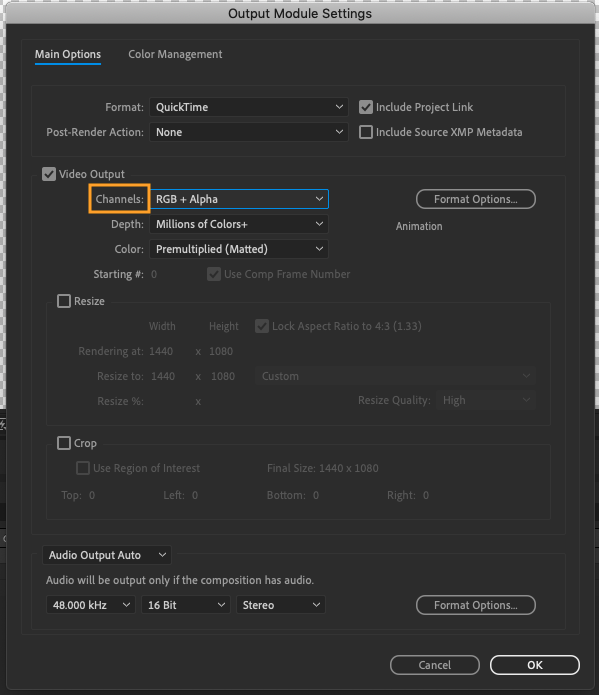Expand the Channels RGB + Alpha dropdown
This screenshot has height=695, width=599.
(239, 199)
